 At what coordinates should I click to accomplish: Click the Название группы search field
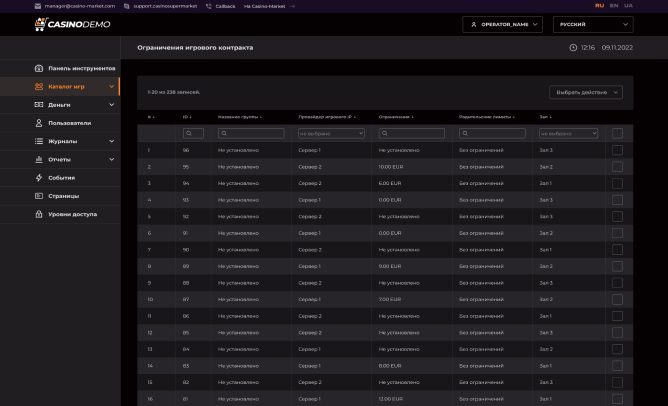click(x=254, y=133)
